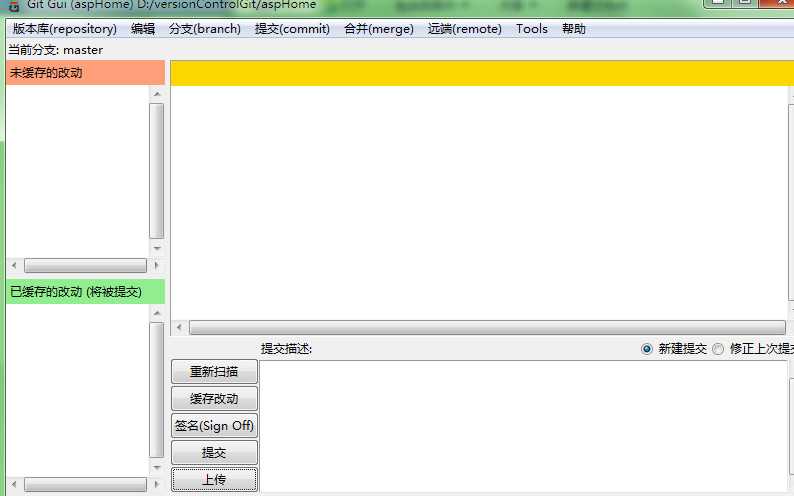
Task: Open the 提交(commit) menu
Action: pos(292,29)
